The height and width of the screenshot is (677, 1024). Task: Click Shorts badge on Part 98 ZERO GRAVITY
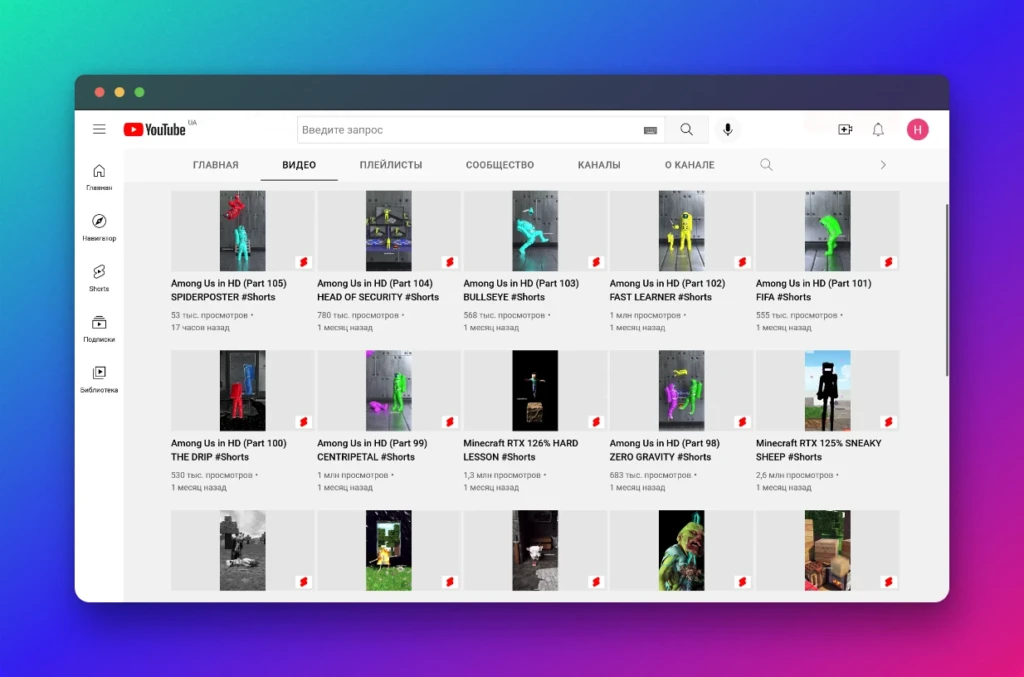(743, 422)
